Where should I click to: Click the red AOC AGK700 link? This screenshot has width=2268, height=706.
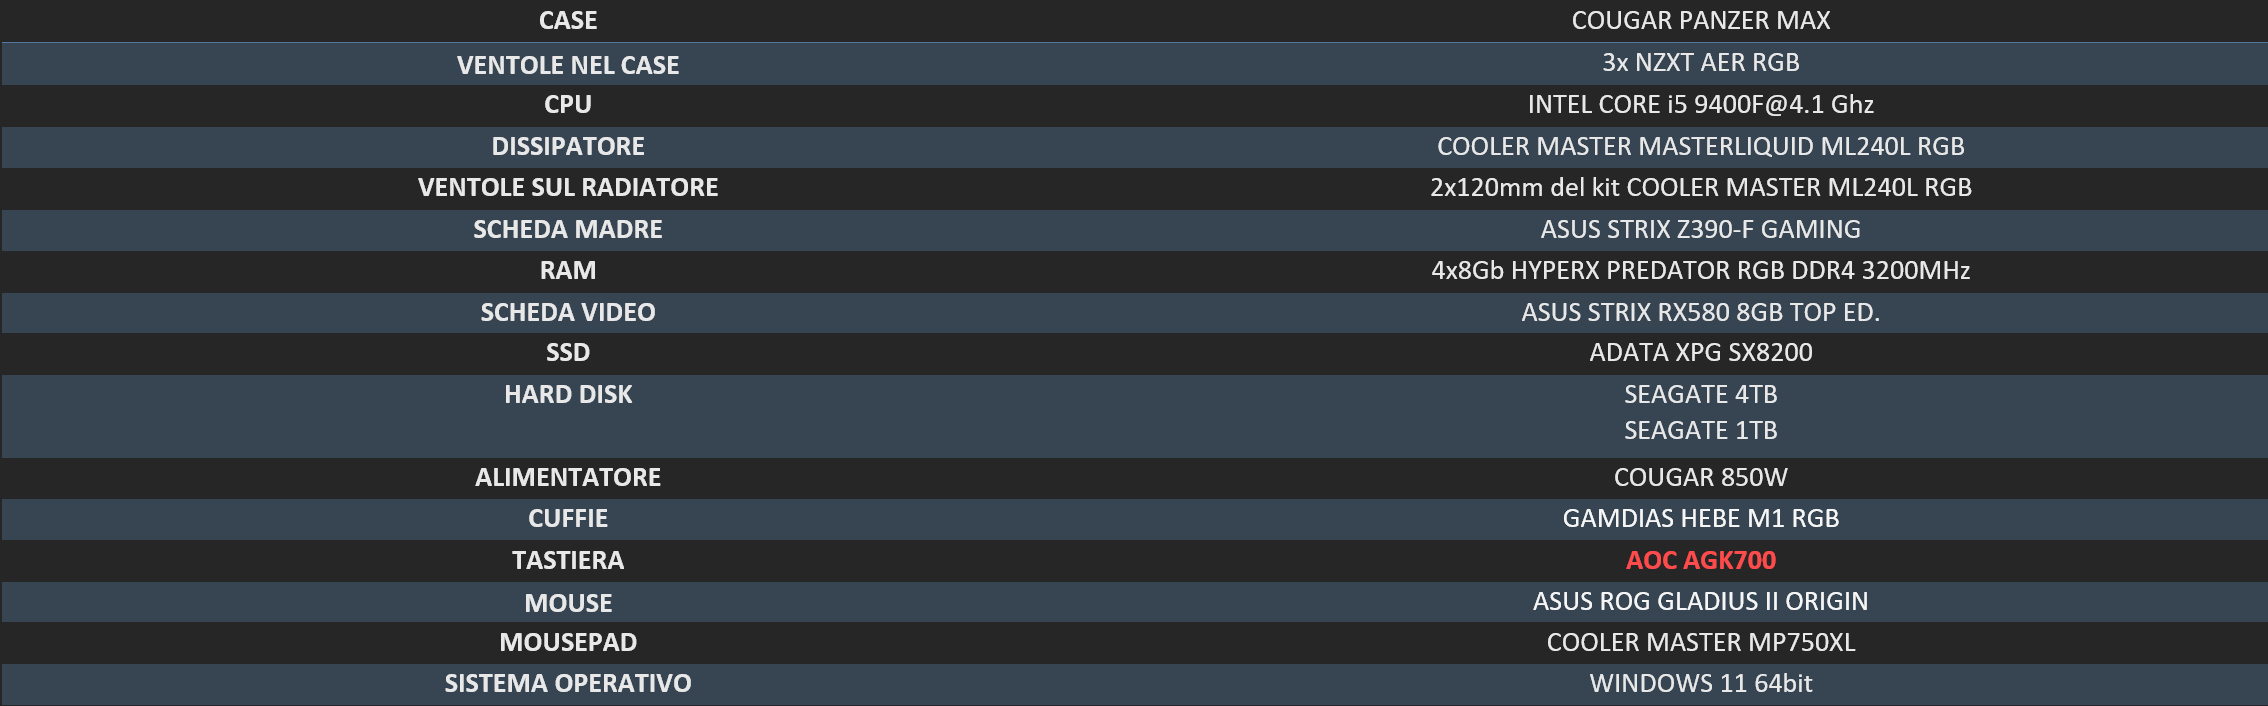click(x=1700, y=560)
